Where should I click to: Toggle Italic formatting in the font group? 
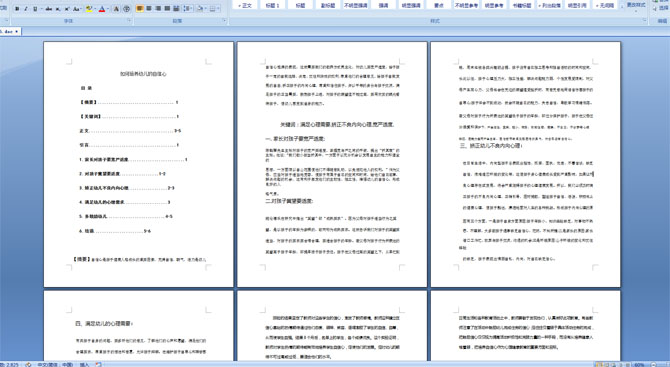coord(26,9)
